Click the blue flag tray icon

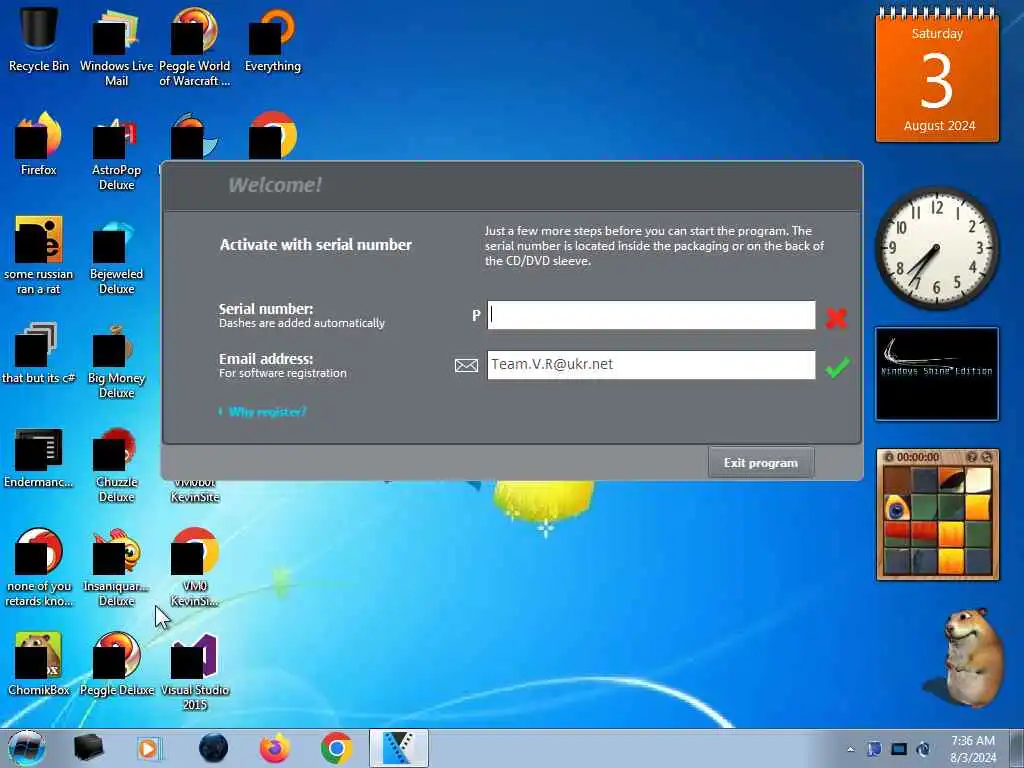pos(874,749)
